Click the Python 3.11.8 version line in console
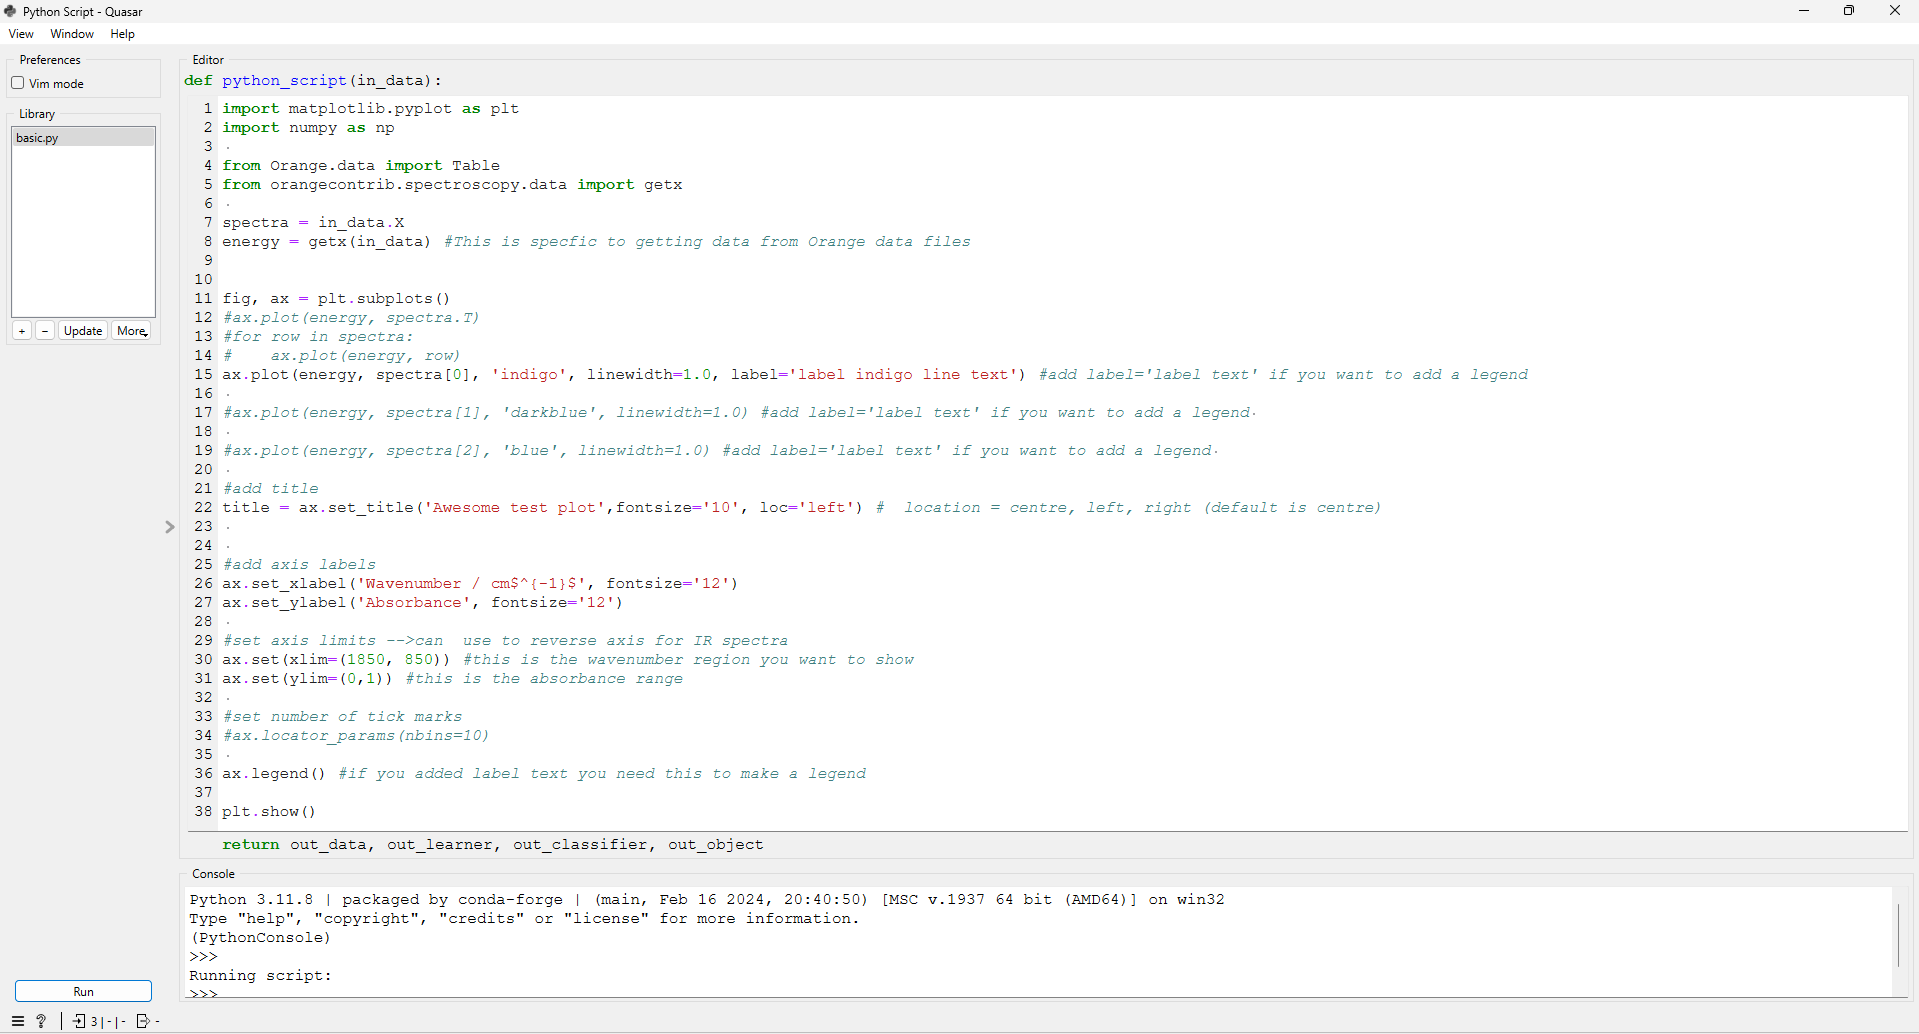The height and width of the screenshot is (1034, 1919). point(707,899)
